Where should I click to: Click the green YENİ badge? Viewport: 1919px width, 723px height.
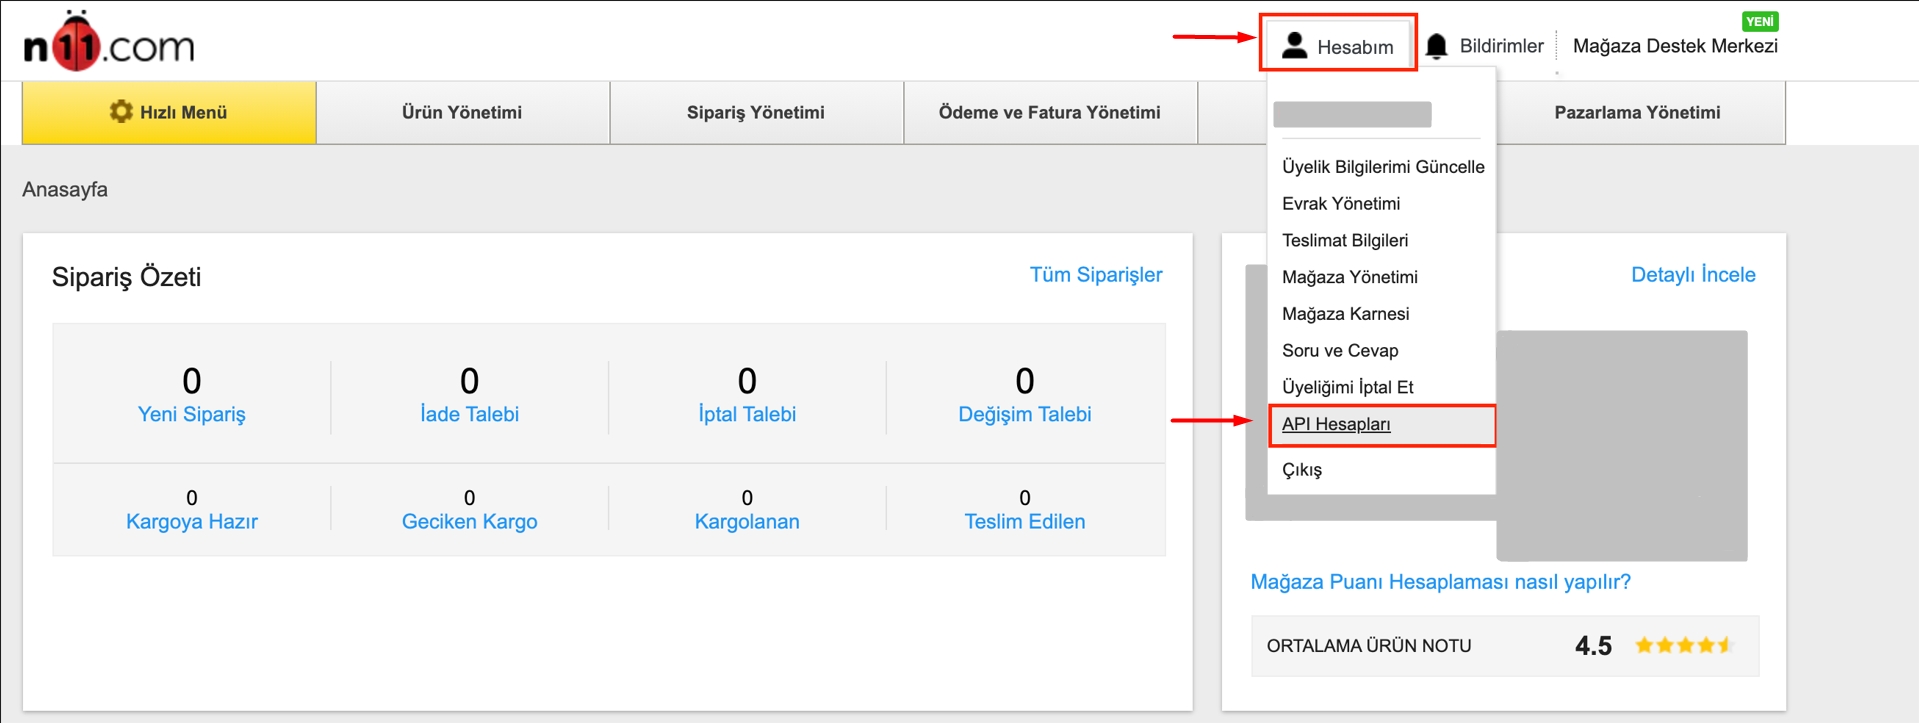point(1759,21)
